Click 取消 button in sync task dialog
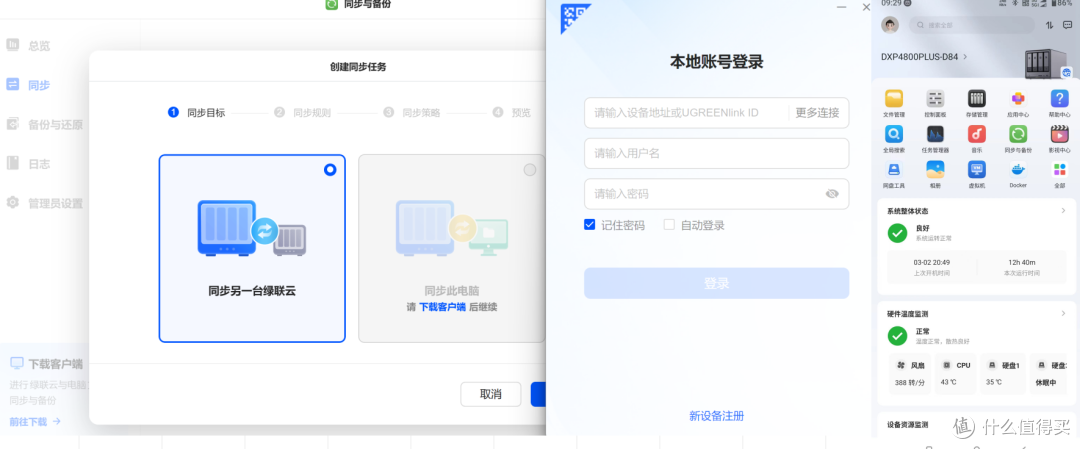The width and height of the screenshot is (1080, 449). (490, 395)
